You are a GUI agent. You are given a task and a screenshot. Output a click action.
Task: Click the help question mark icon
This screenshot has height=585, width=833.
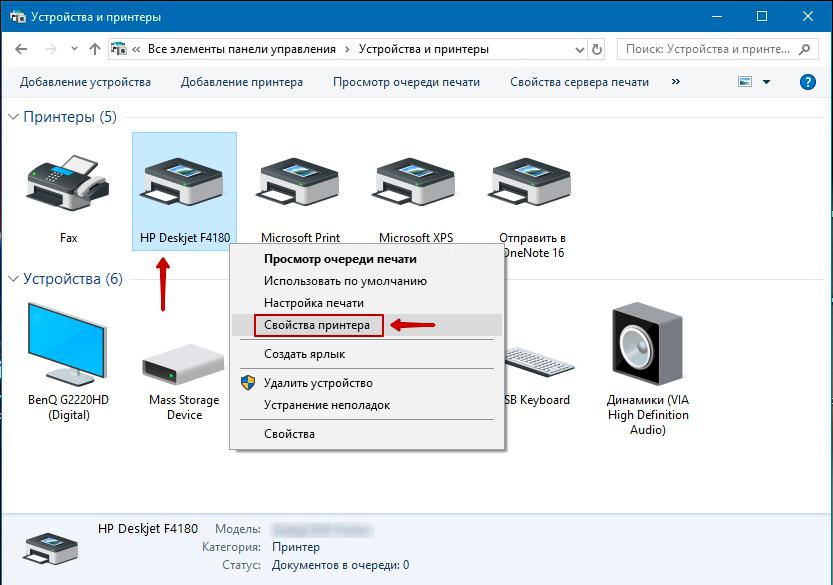pyautogui.click(x=808, y=82)
